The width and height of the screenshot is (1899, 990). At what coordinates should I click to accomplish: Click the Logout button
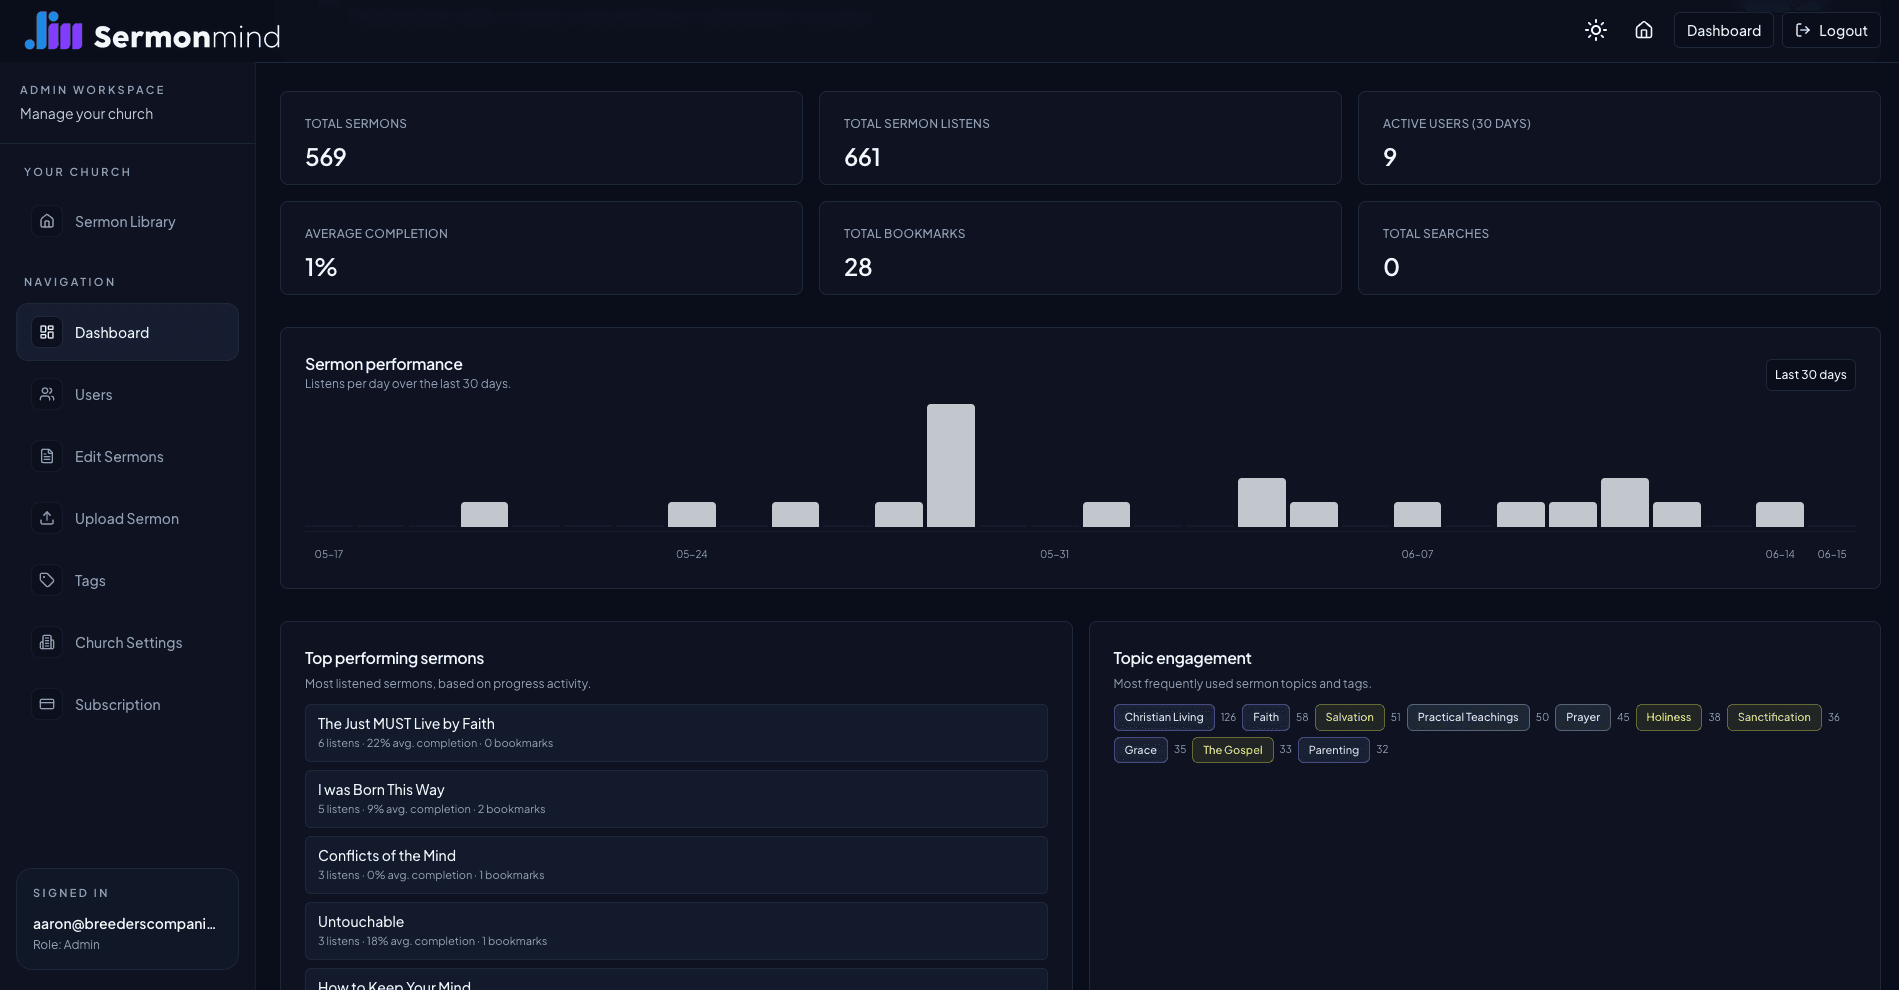click(x=1831, y=30)
